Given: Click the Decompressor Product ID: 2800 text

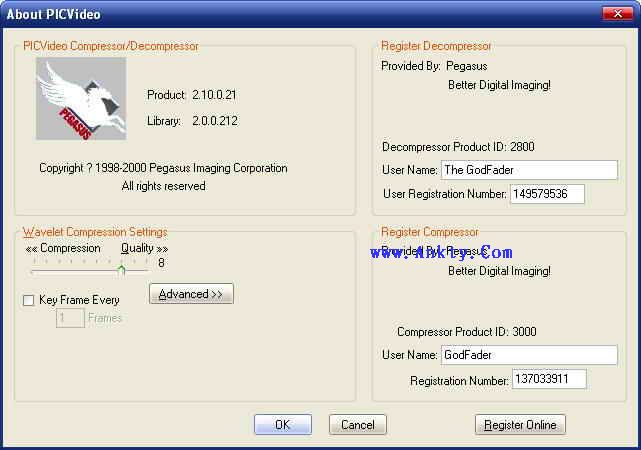Looking at the screenshot, I should [x=458, y=147].
